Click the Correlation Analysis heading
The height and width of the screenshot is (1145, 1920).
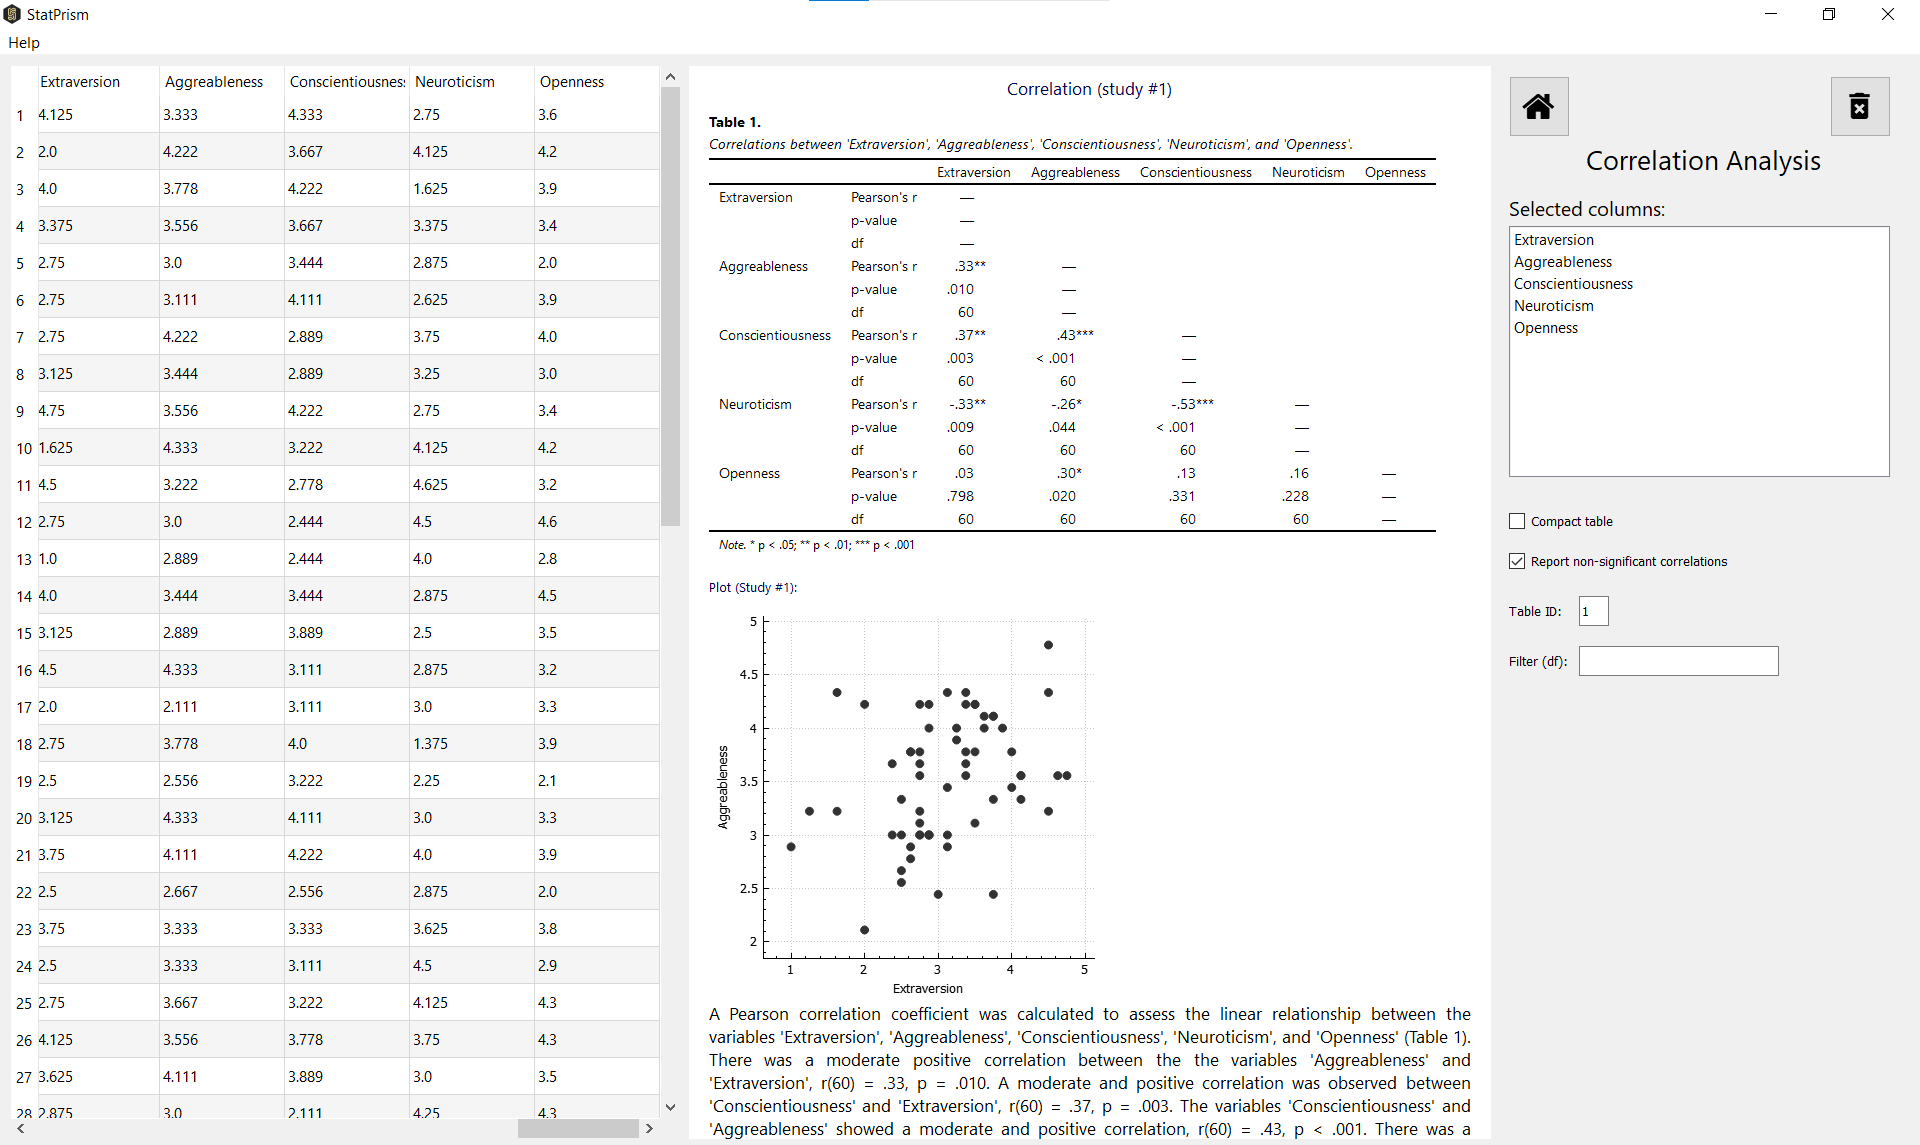point(1703,161)
